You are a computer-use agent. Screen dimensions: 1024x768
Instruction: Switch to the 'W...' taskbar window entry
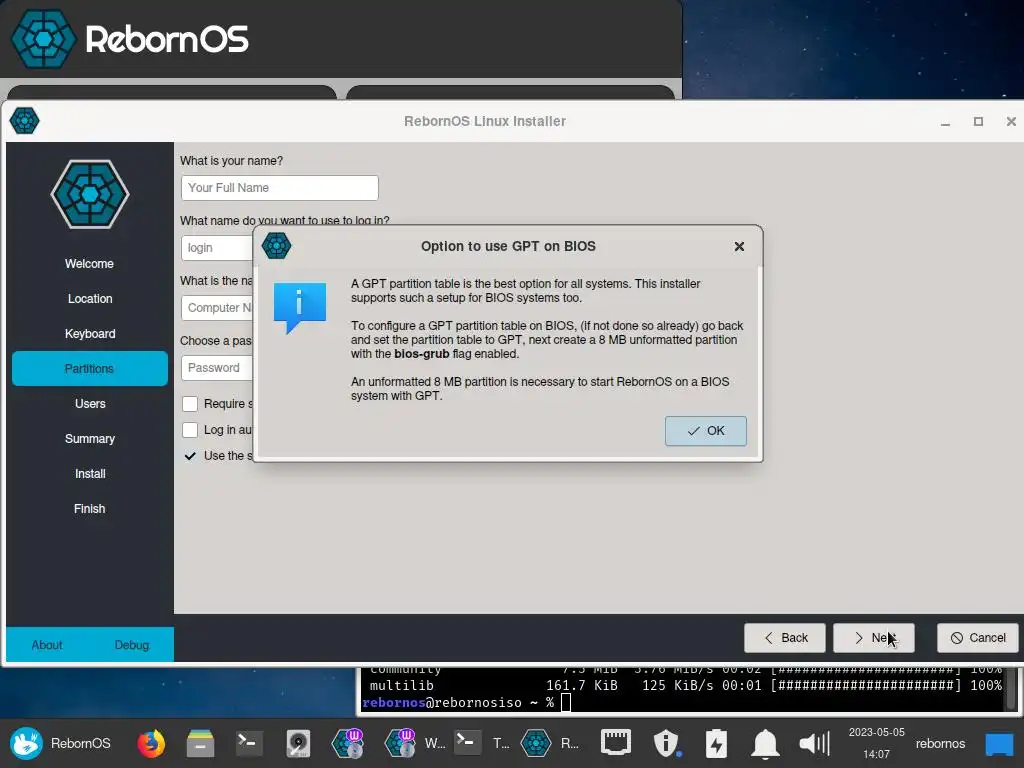click(x=417, y=743)
